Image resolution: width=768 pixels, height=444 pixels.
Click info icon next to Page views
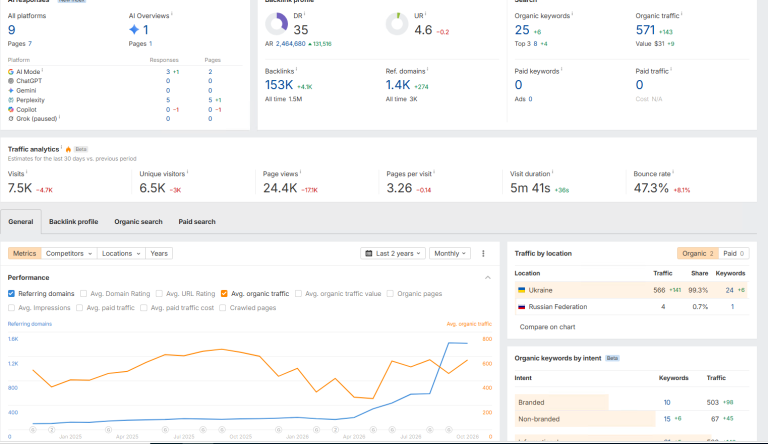(x=300, y=173)
